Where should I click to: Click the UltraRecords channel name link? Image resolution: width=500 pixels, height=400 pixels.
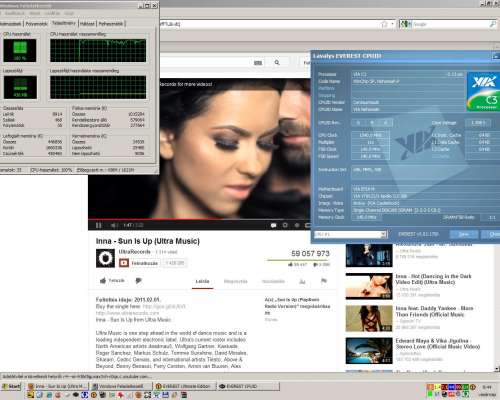[x=135, y=252]
